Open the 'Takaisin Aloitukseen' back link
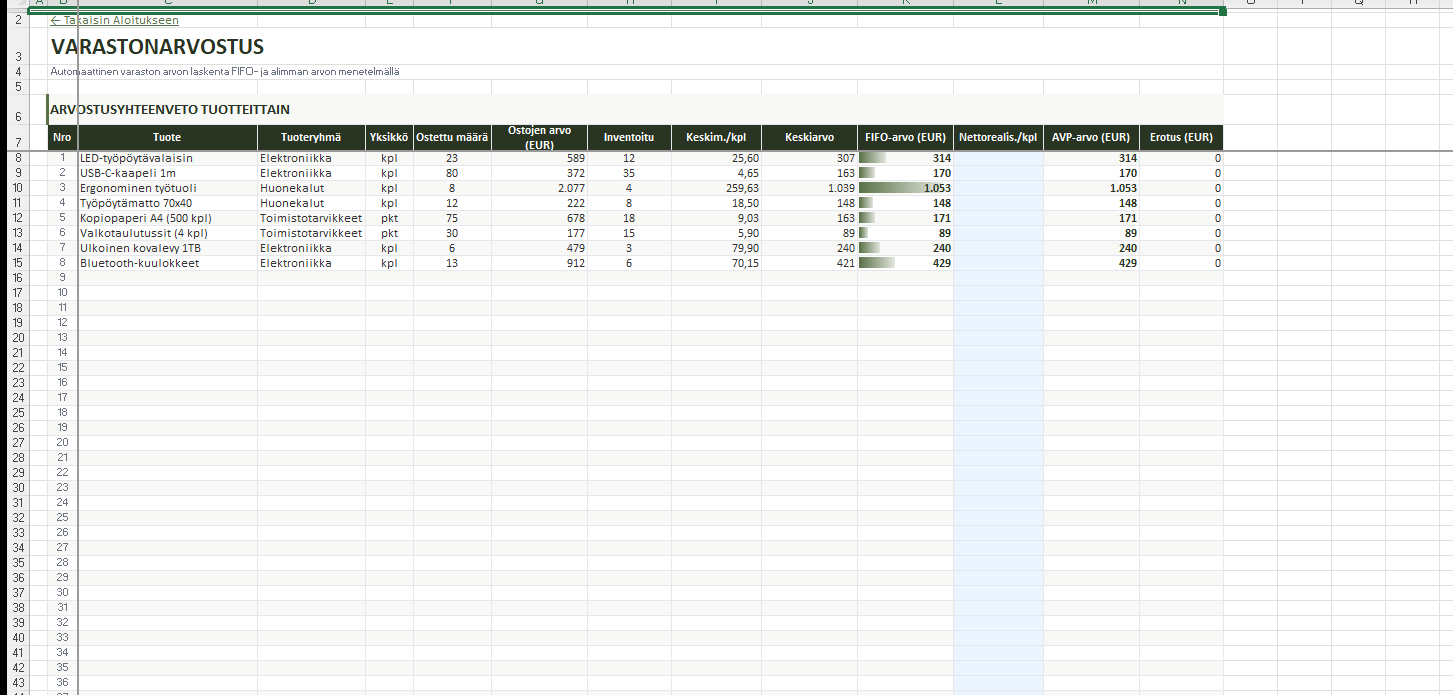Screen dimensions: 1453x695 (115, 20)
